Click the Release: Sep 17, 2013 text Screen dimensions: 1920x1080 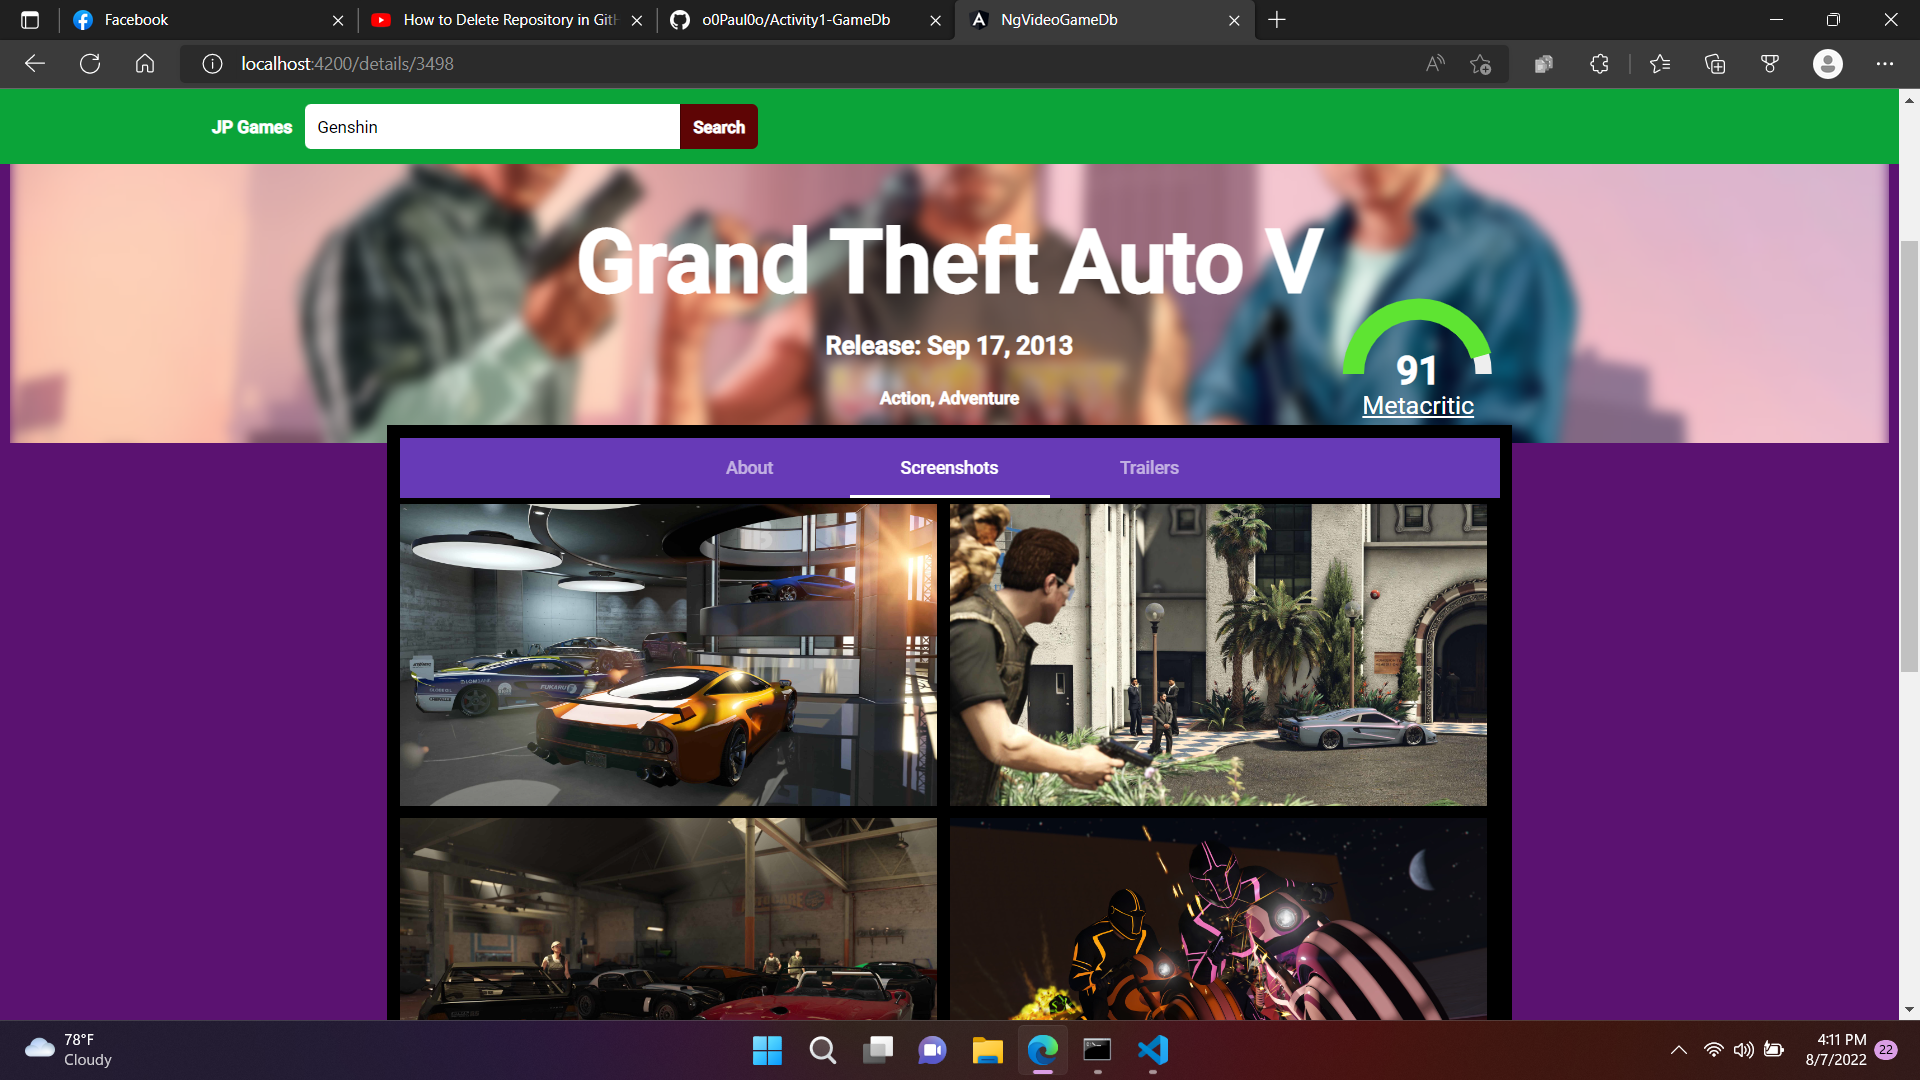[x=949, y=346]
